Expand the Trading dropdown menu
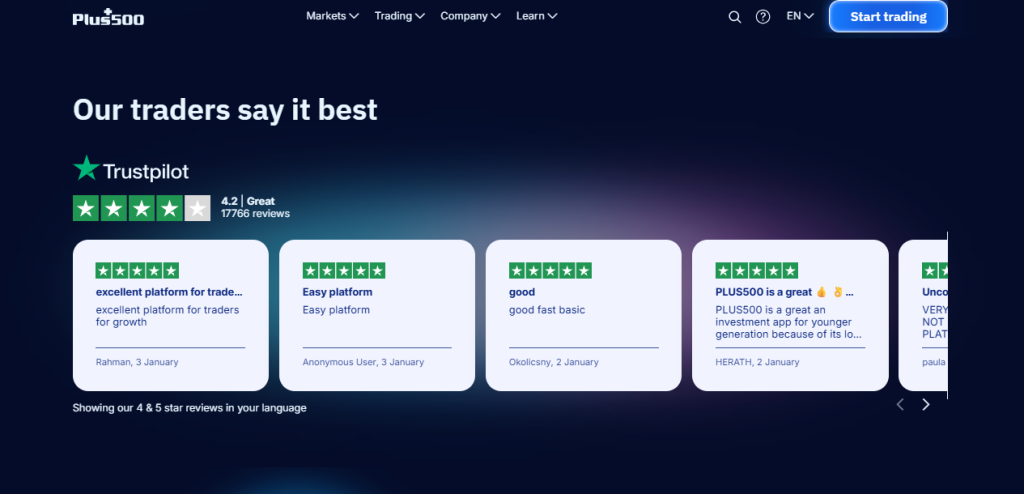 click(x=399, y=16)
